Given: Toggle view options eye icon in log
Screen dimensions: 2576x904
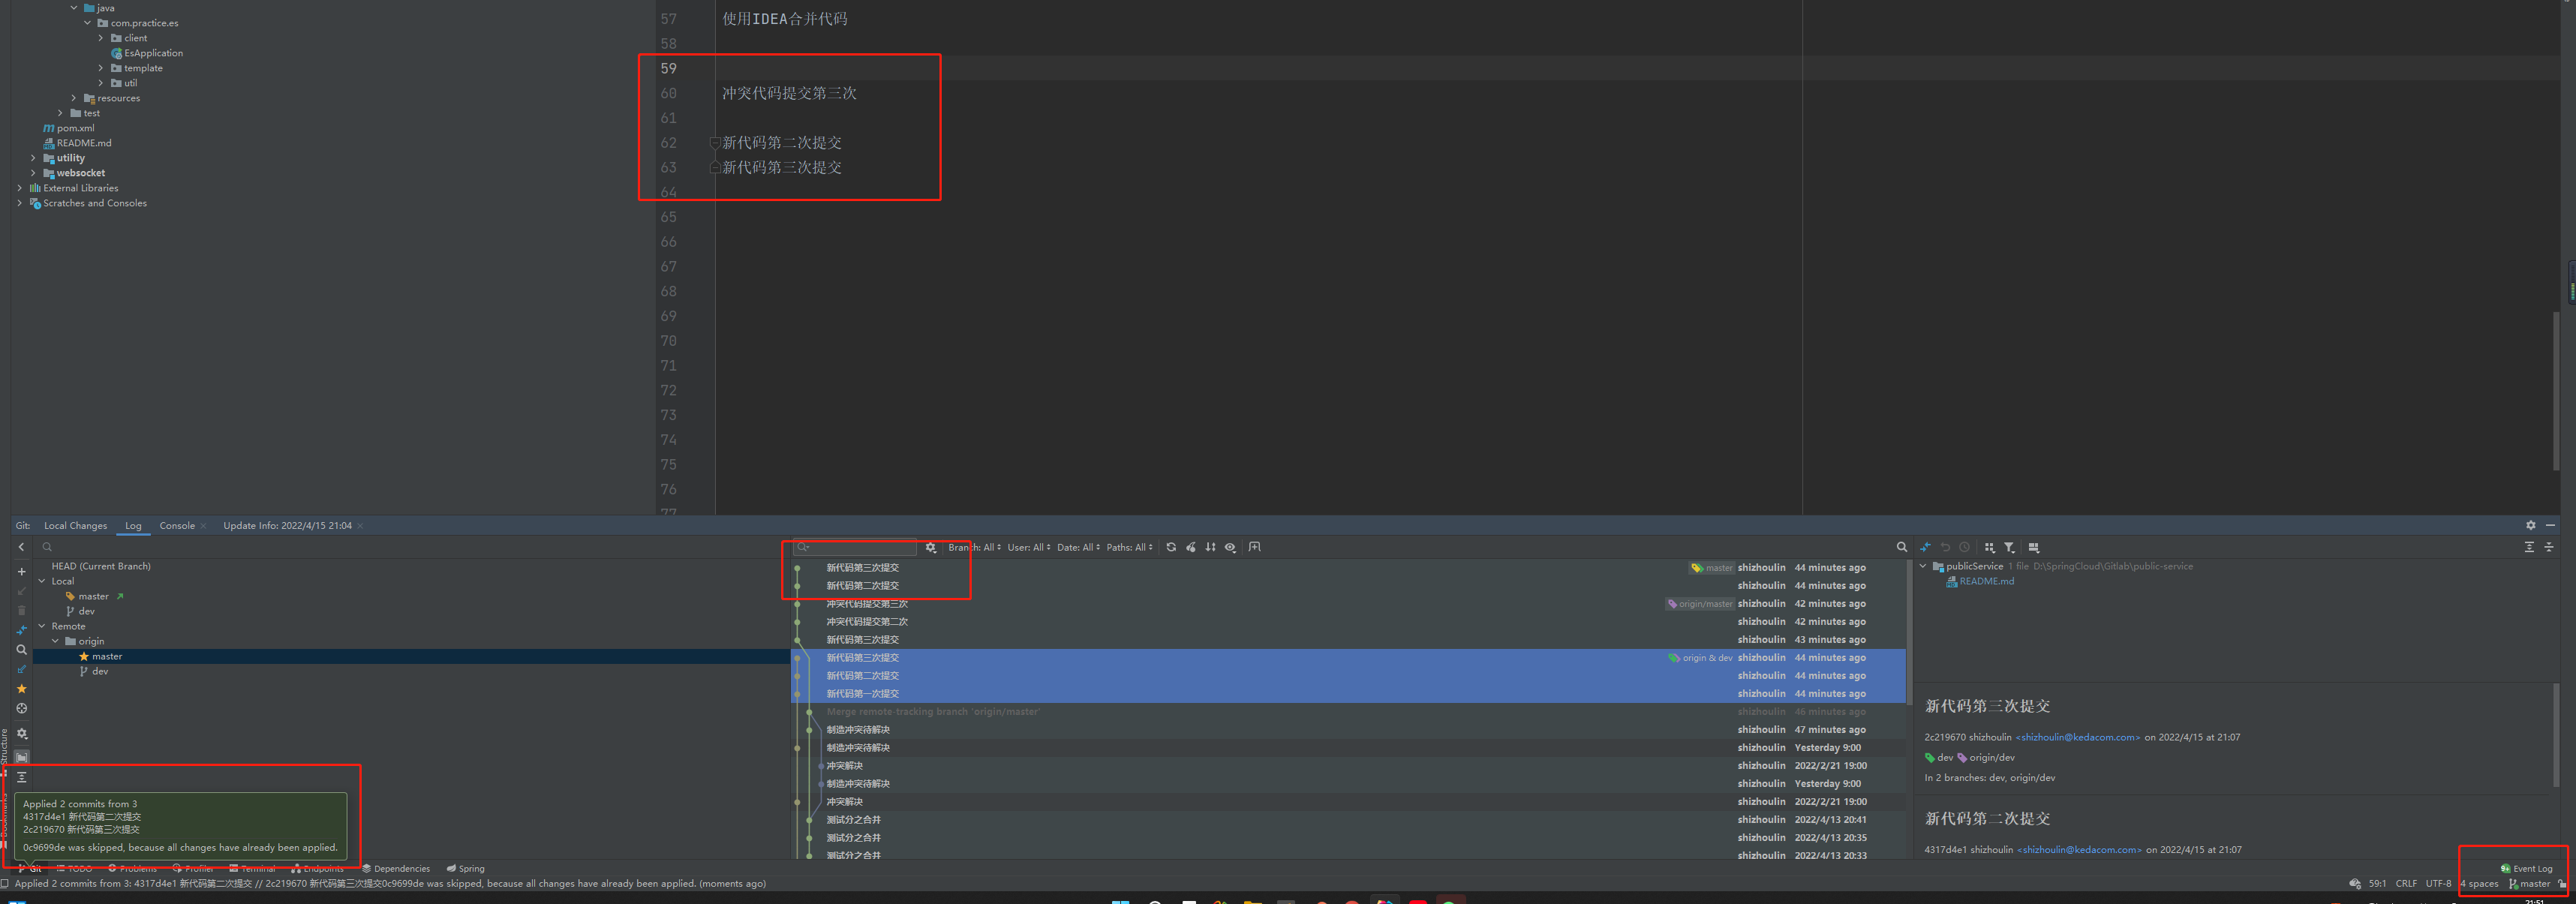Looking at the screenshot, I should [1230, 547].
